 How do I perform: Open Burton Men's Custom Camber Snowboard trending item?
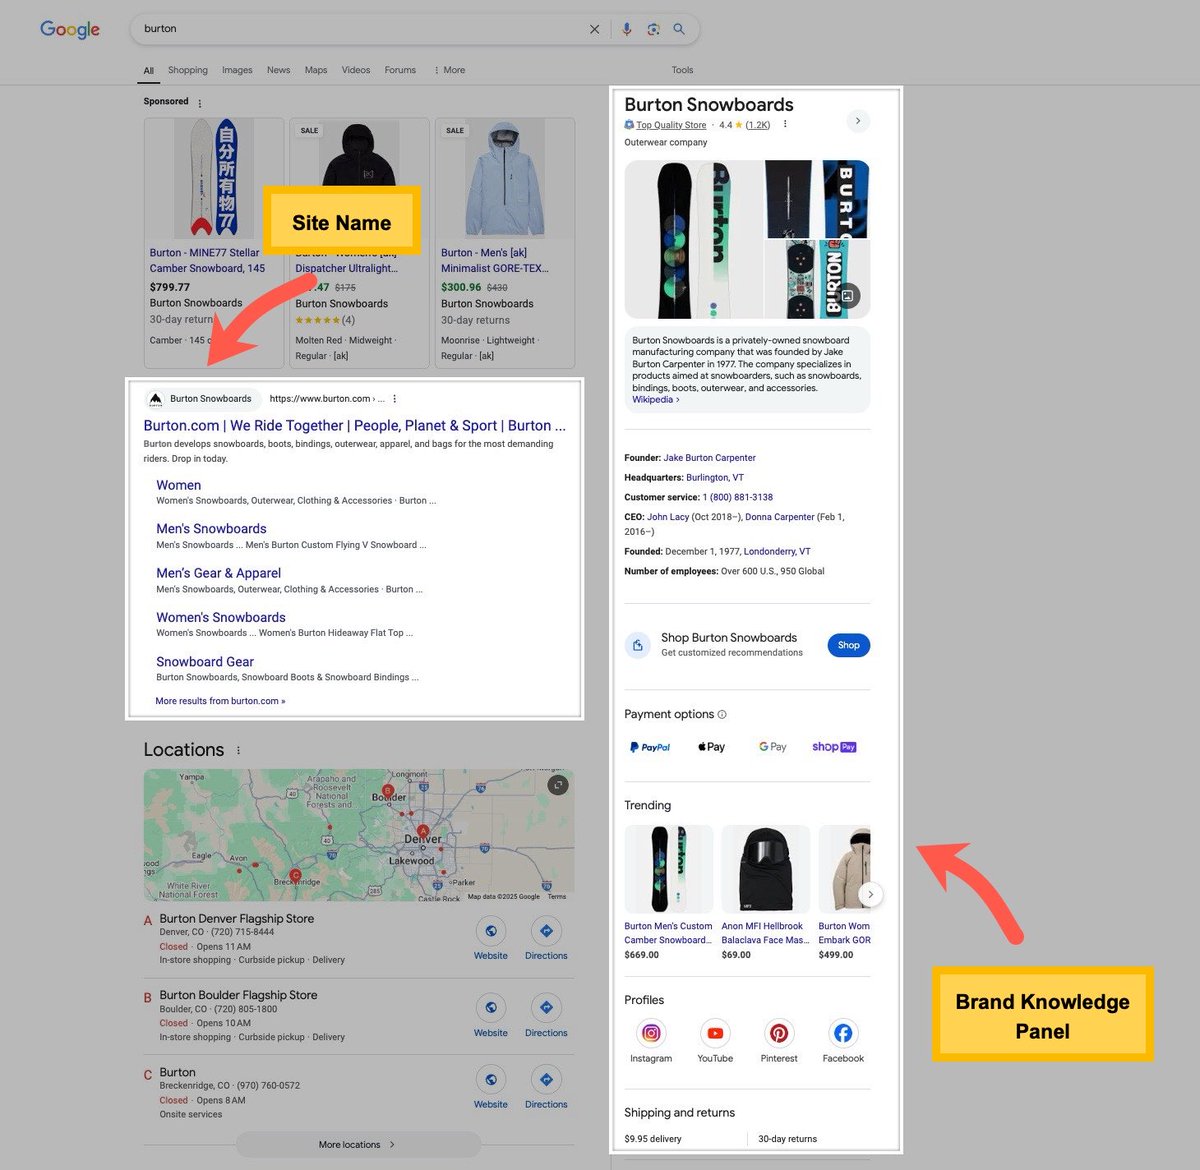[x=669, y=891]
